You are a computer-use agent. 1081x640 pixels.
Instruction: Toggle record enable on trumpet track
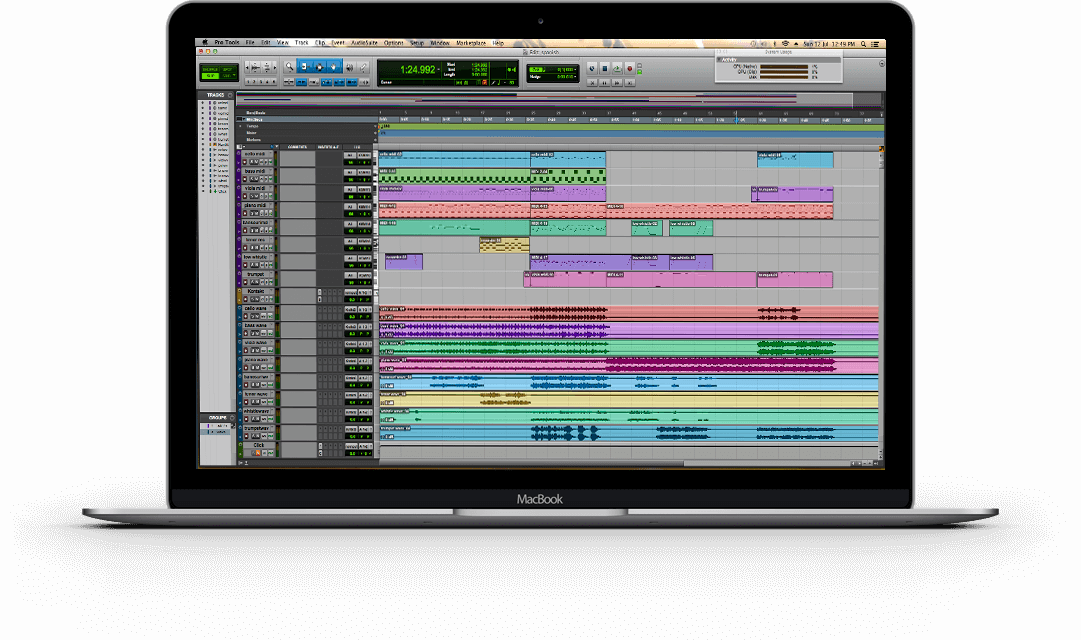click(245, 284)
